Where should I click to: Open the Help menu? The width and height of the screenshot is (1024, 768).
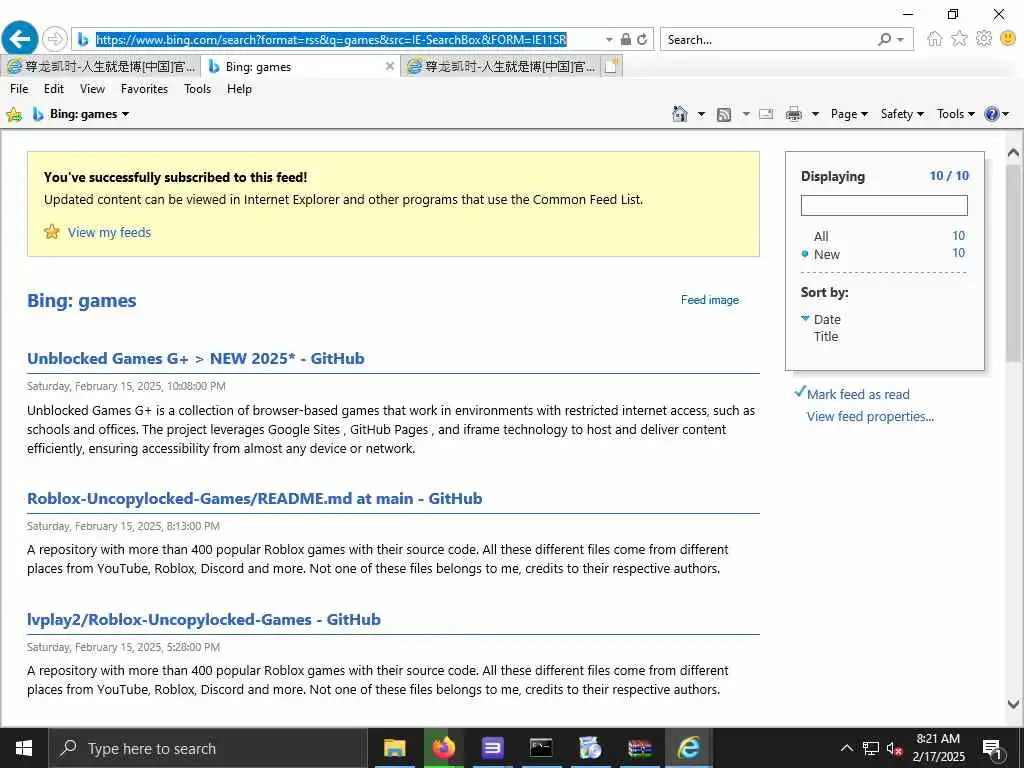pyautogui.click(x=239, y=89)
